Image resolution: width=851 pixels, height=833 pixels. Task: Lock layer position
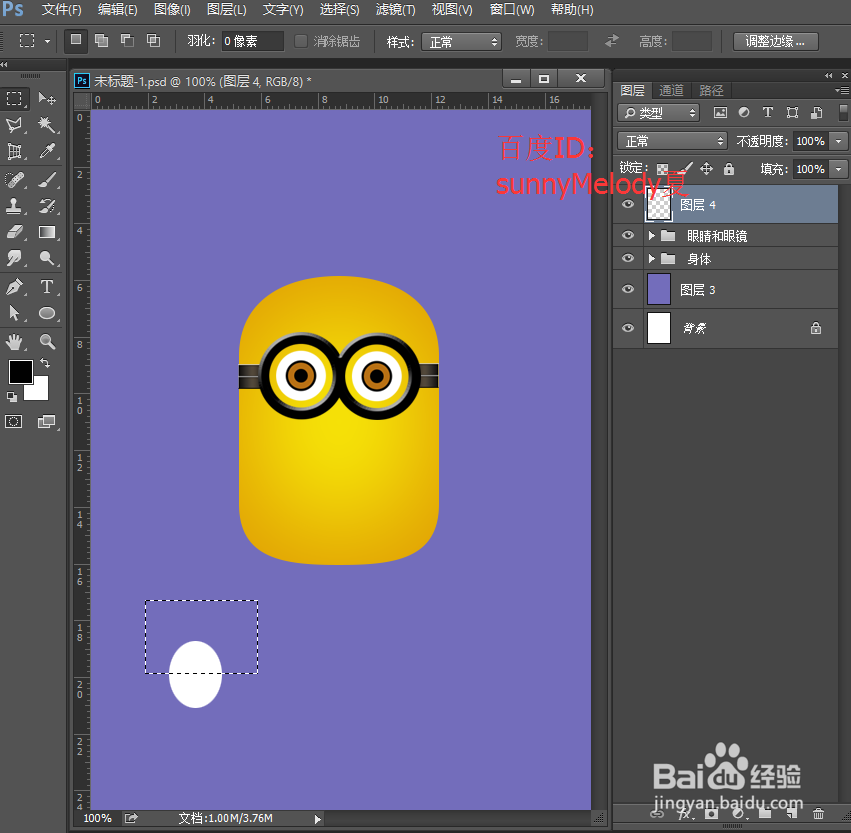(706, 169)
